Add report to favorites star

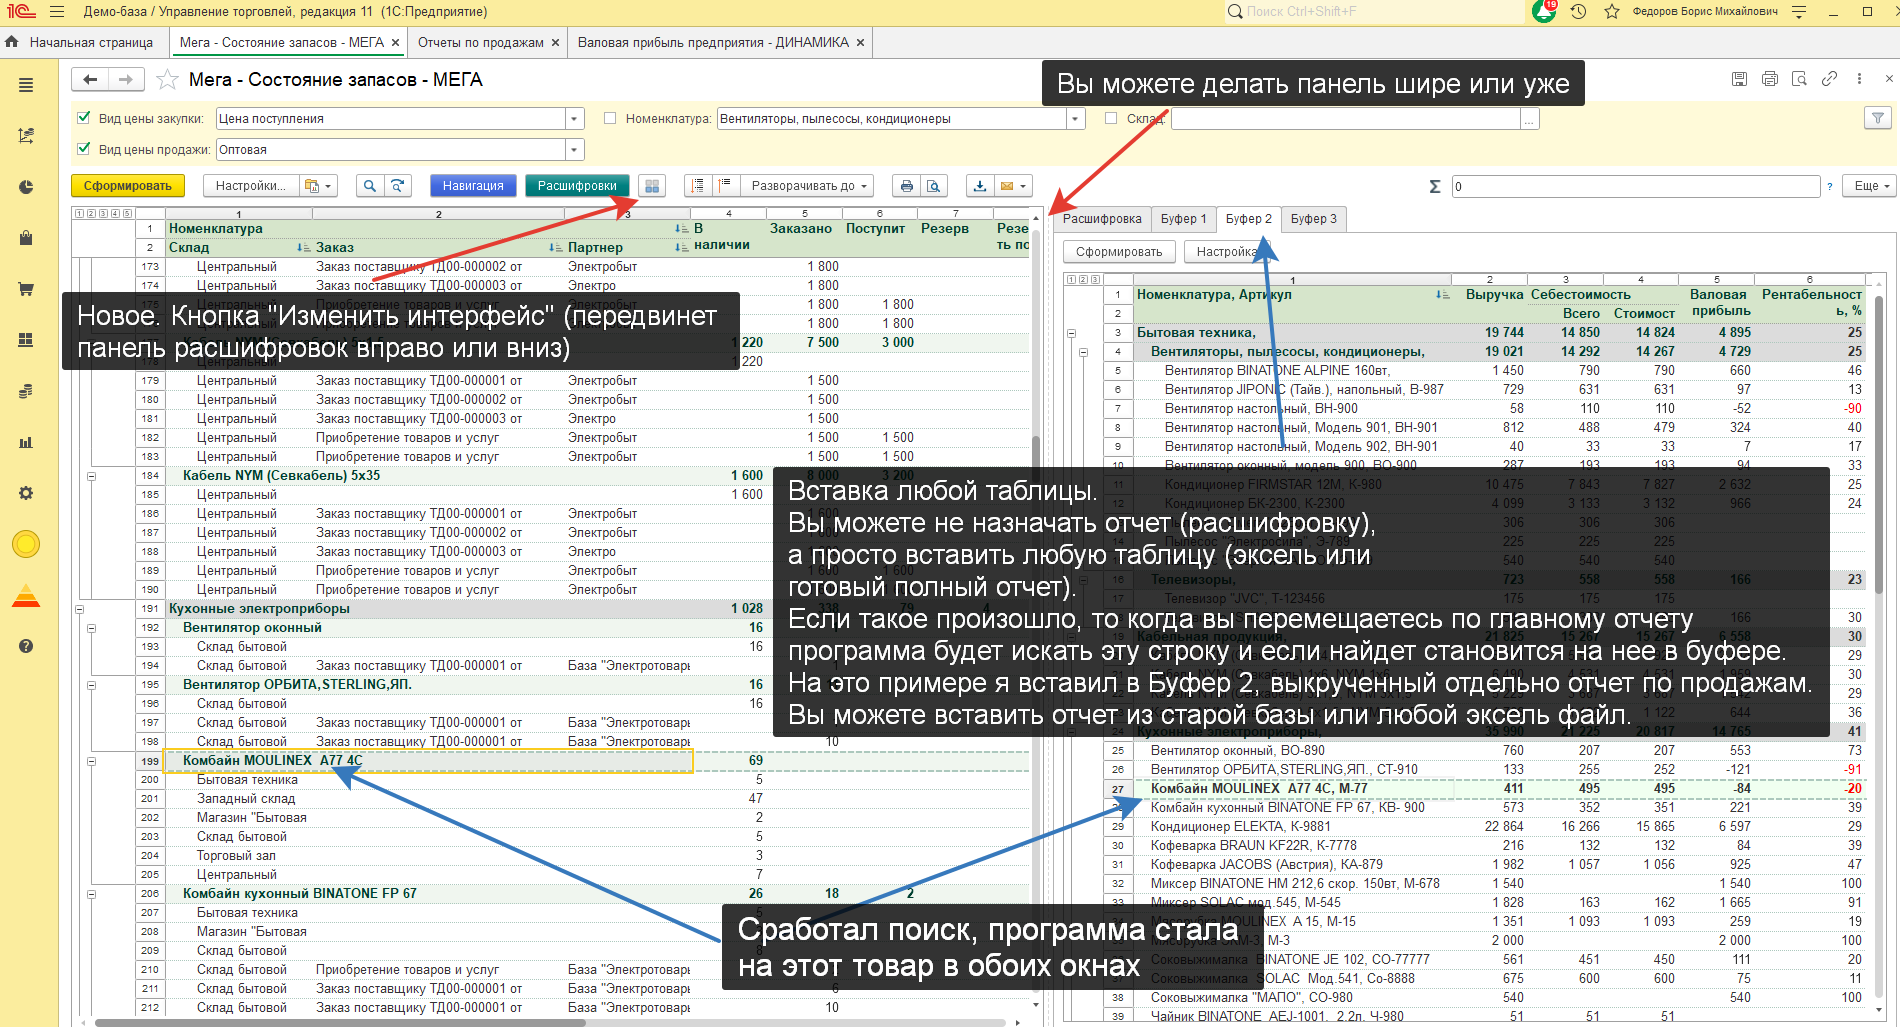pyautogui.click(x=168, y=79)
